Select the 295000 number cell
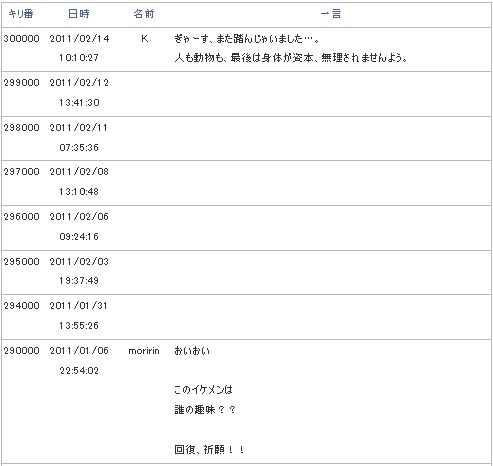Screen dimensions: 493x466 [21, 262]
